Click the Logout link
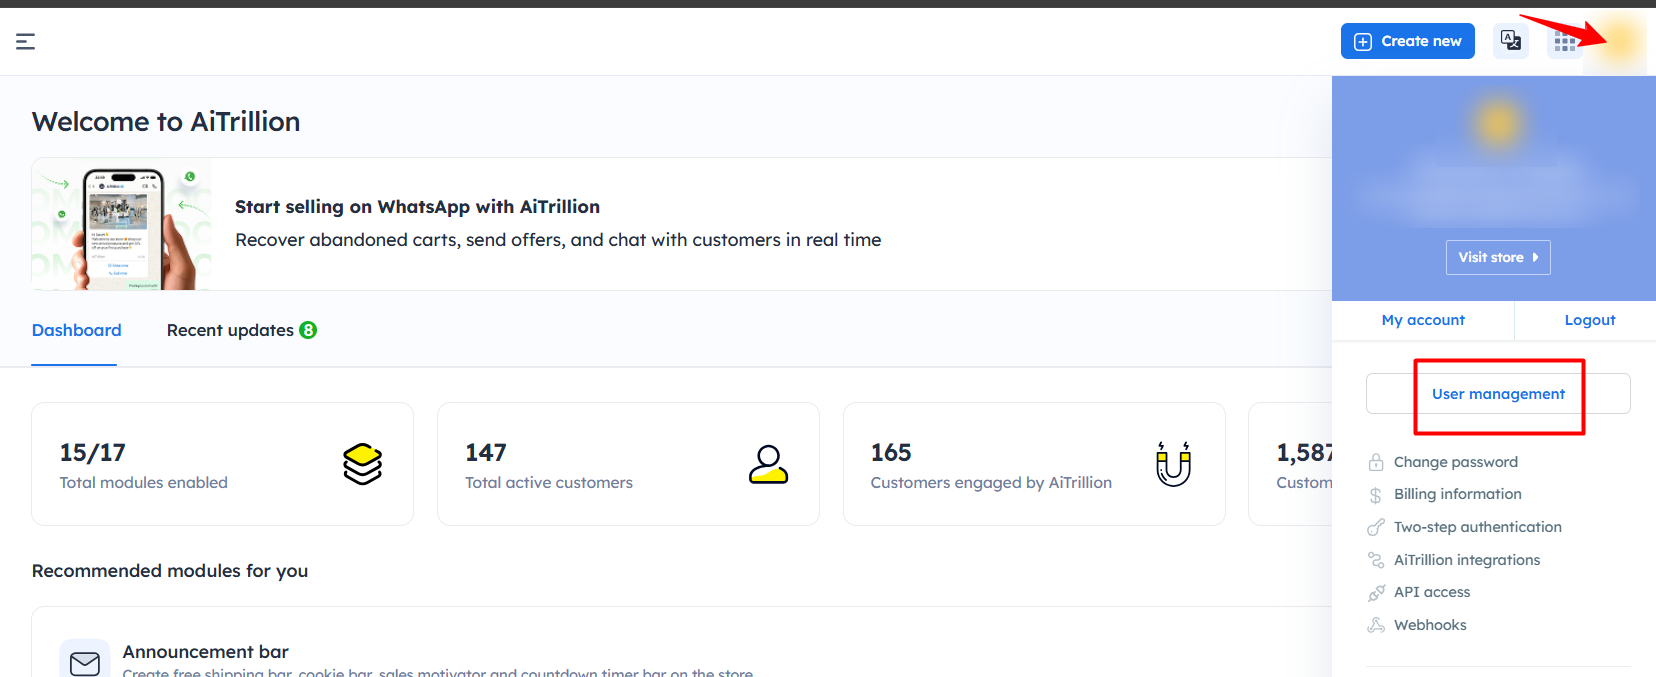The width and height of the screenshot is (1656, 677). tap(1589, 320)
